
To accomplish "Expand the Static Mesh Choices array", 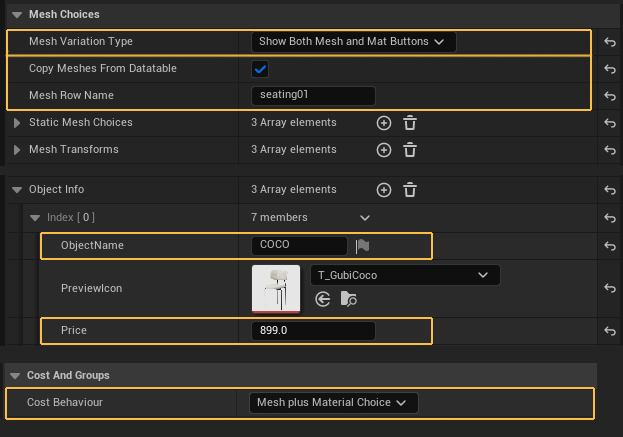I will point(17,123).
